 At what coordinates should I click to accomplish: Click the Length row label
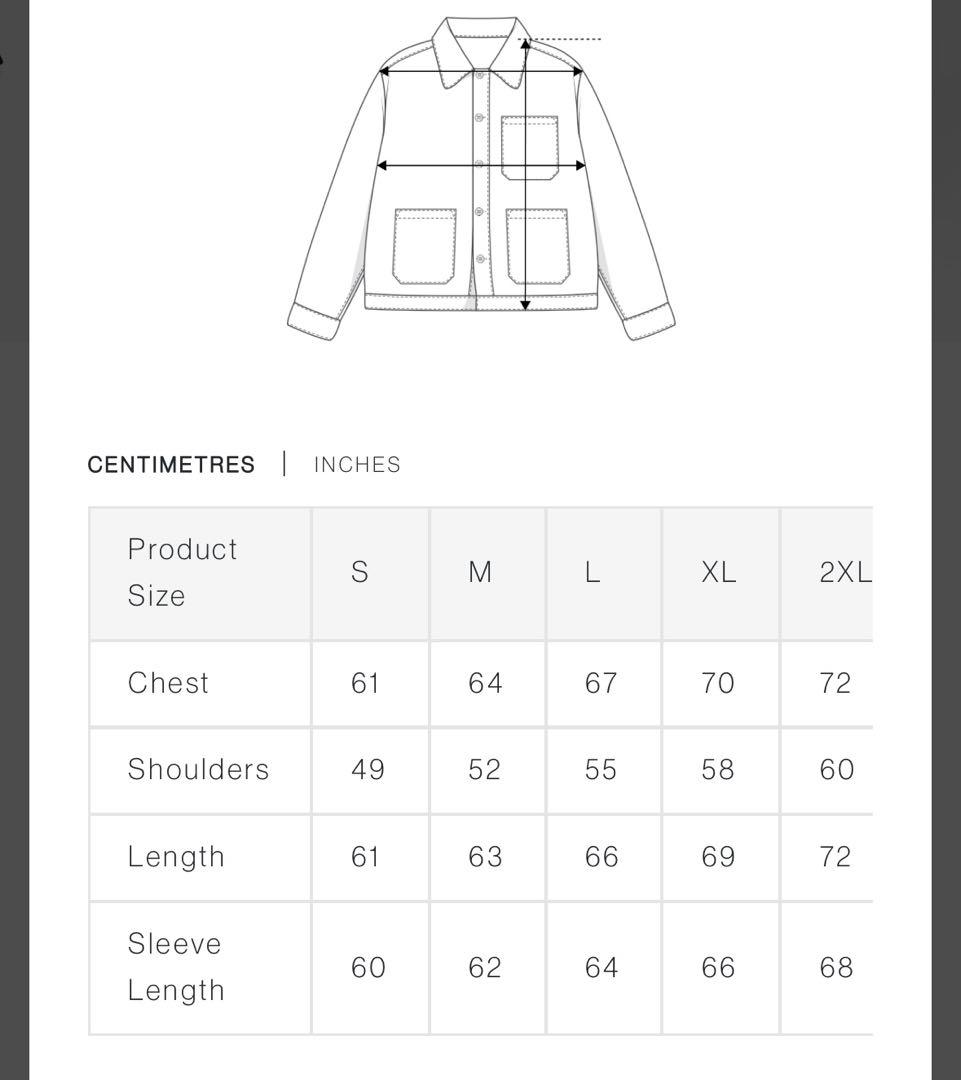tap(176, 857)
